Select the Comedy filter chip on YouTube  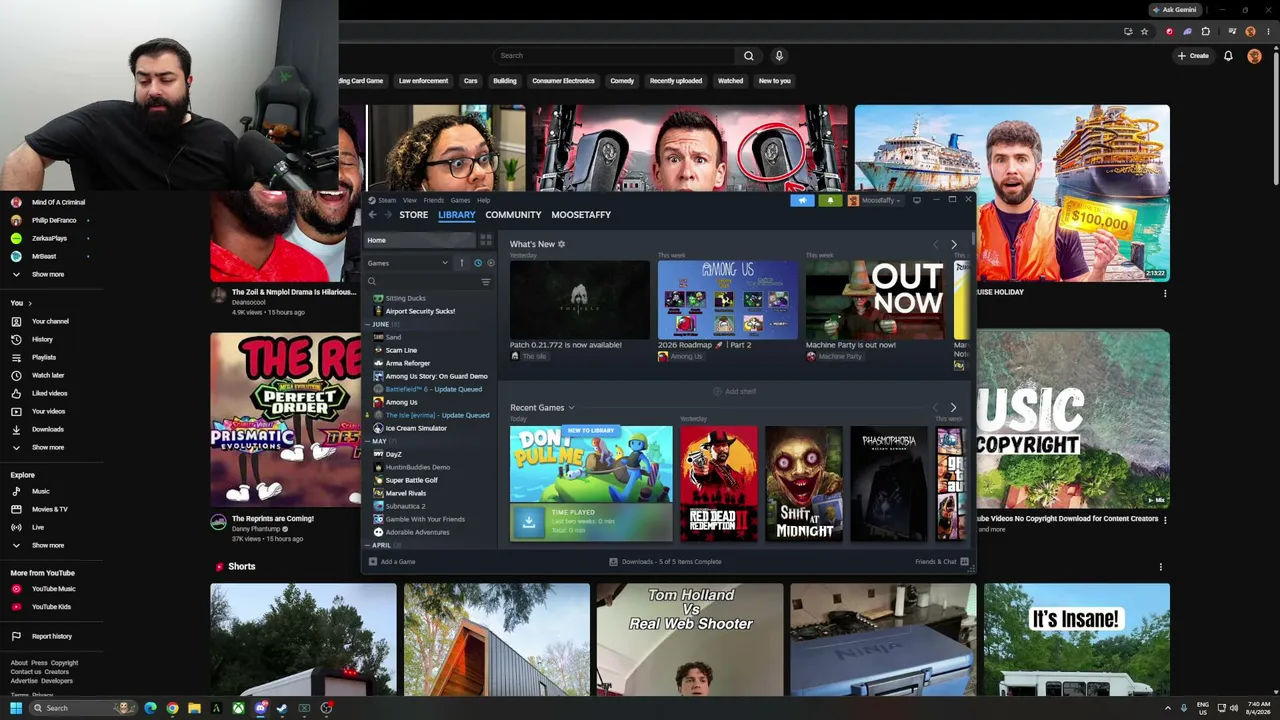pyautogui.click(x=622, y=81)
